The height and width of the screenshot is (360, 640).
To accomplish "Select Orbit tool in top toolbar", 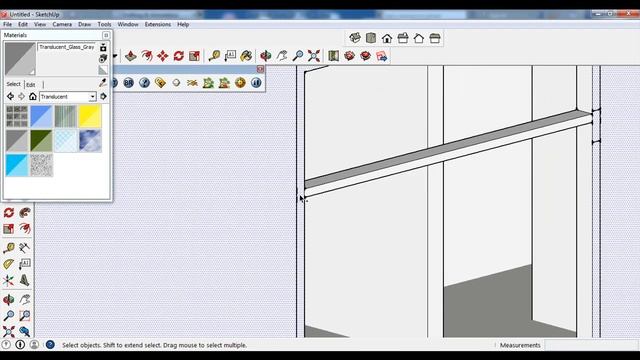I will pos(266,56).
